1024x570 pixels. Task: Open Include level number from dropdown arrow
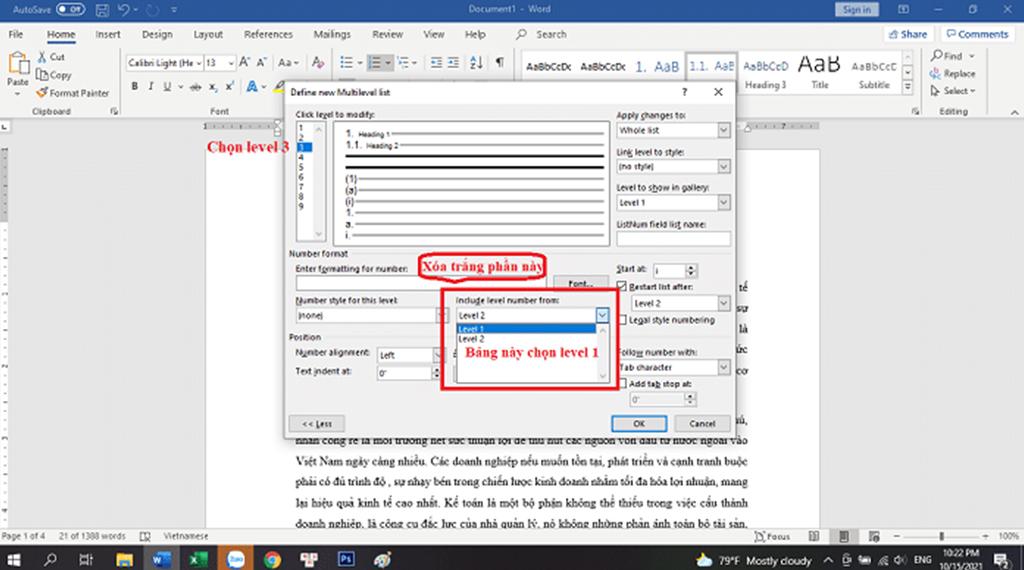602,315
